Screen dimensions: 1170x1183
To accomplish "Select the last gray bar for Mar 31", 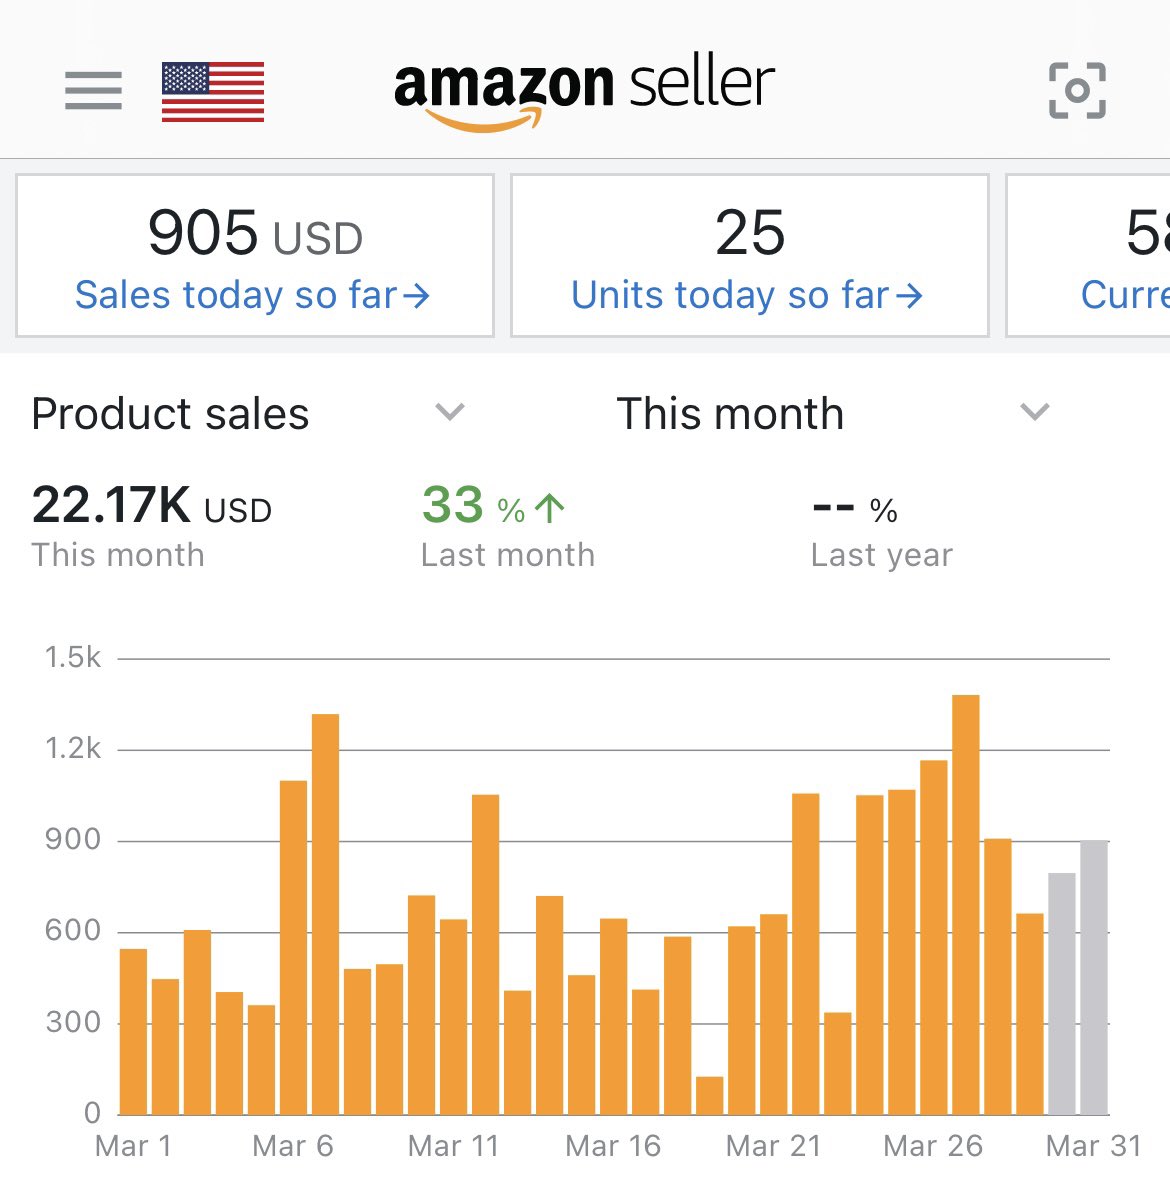I will (x=1094, y=977).
